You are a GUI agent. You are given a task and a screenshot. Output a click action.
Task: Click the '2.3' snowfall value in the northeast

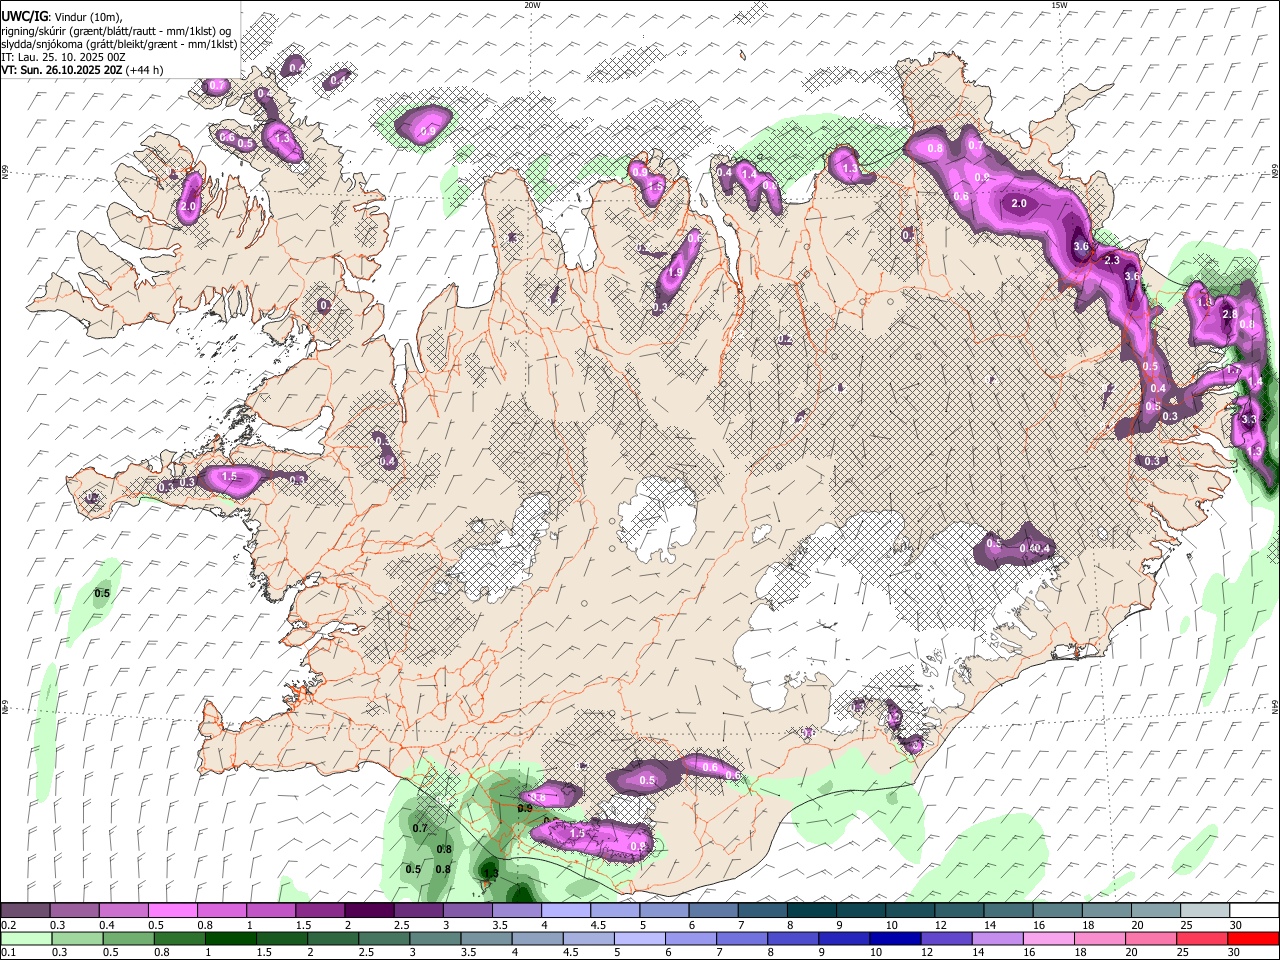[1111, 260]
